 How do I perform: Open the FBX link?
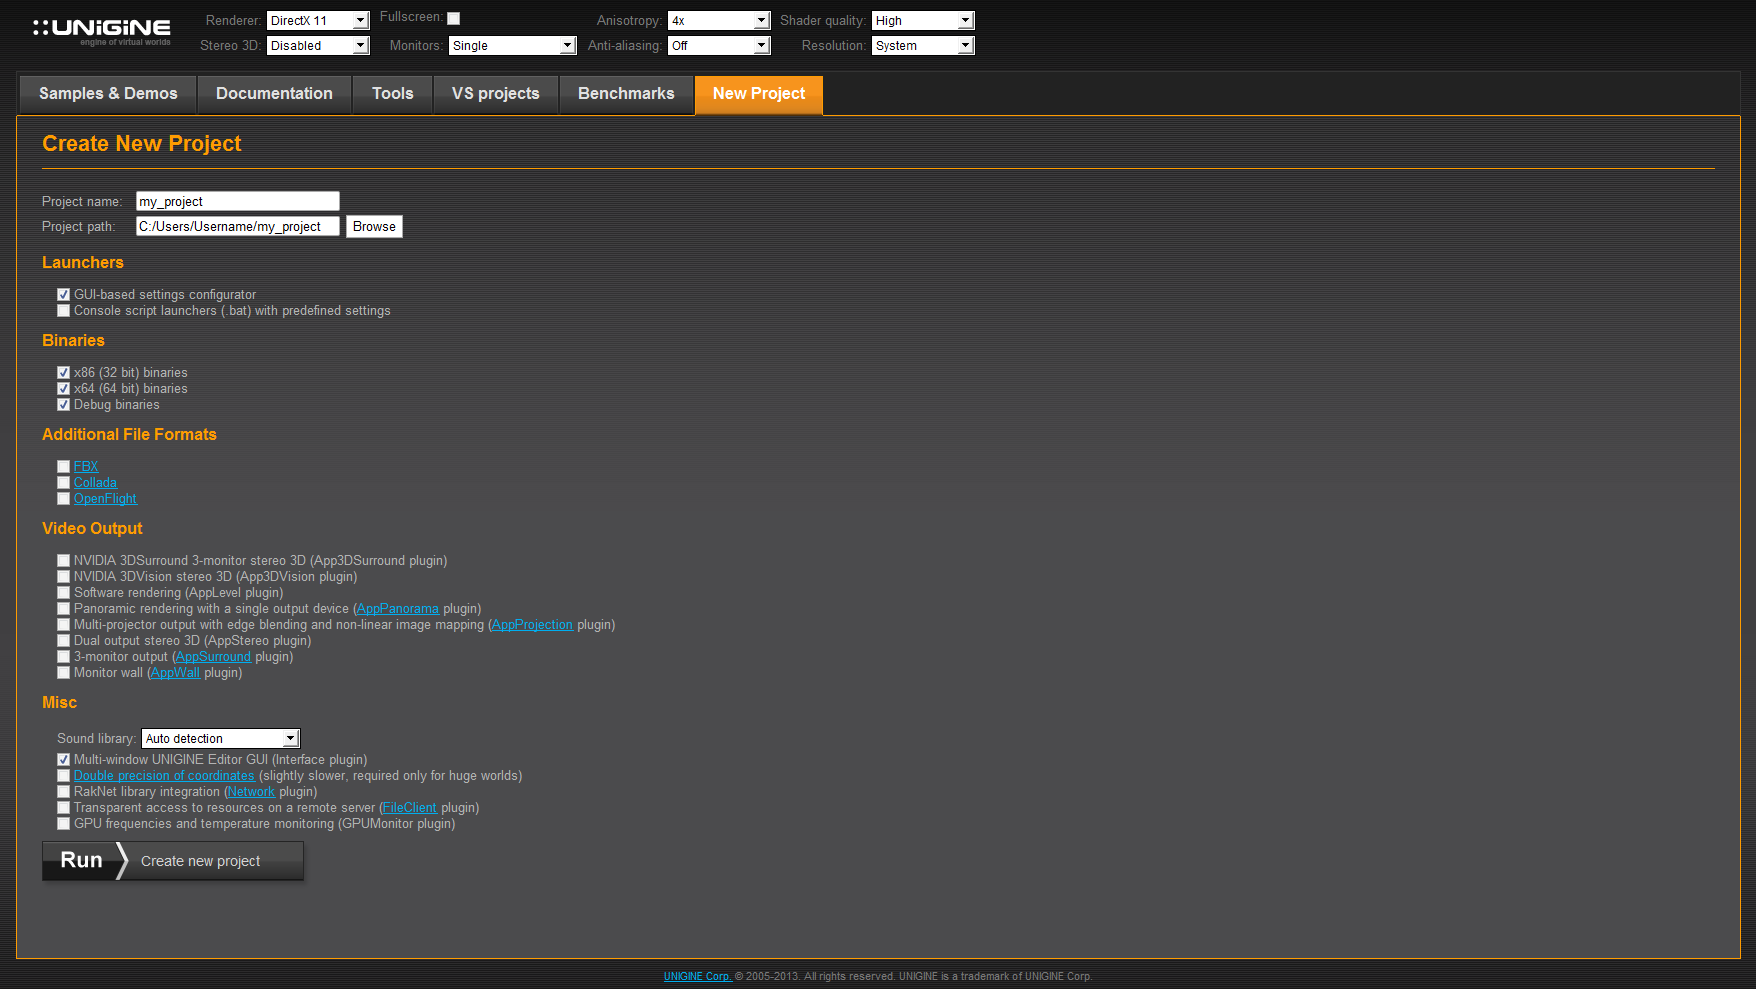[x=86, y=466]
